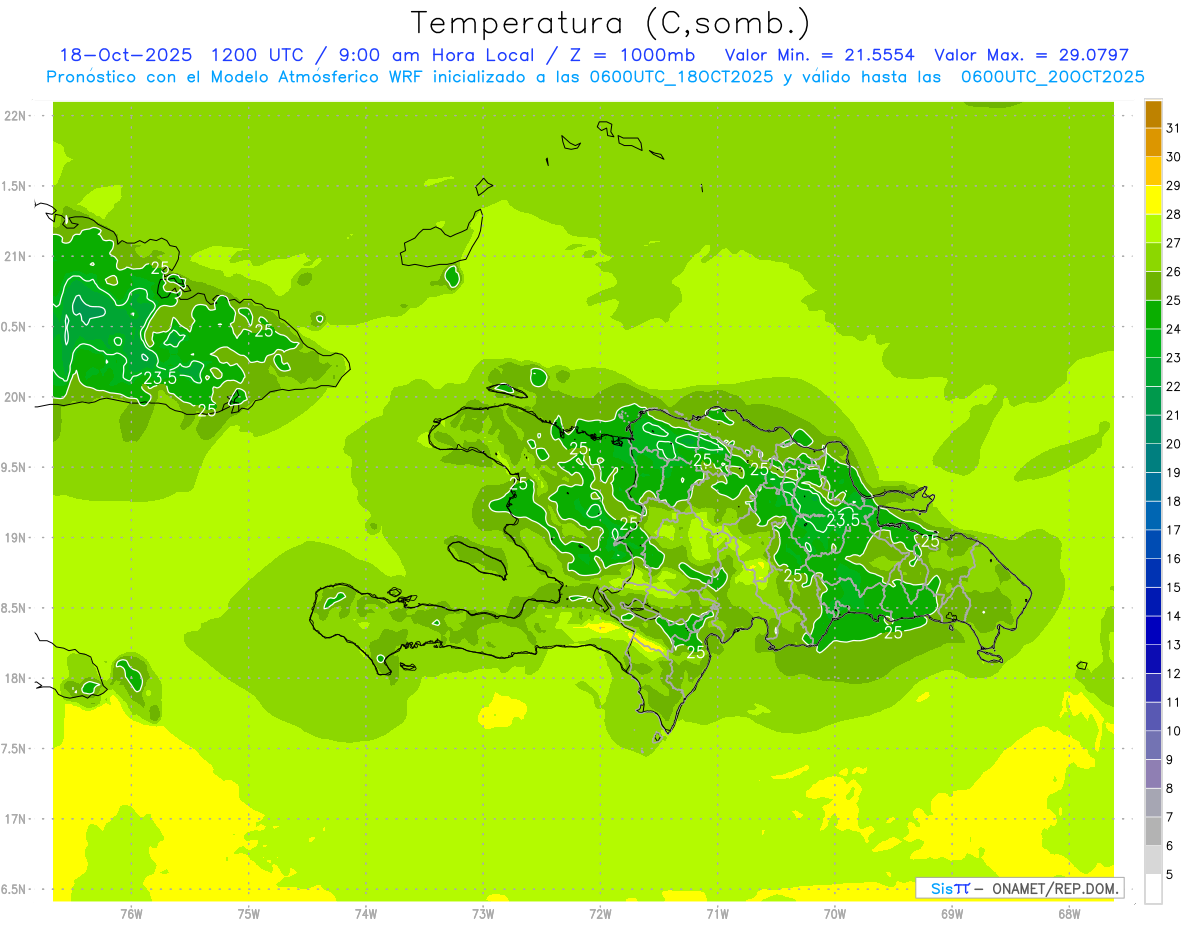Click the 24 label on the color scale
1200x927 pixels.
[1173, 329]
